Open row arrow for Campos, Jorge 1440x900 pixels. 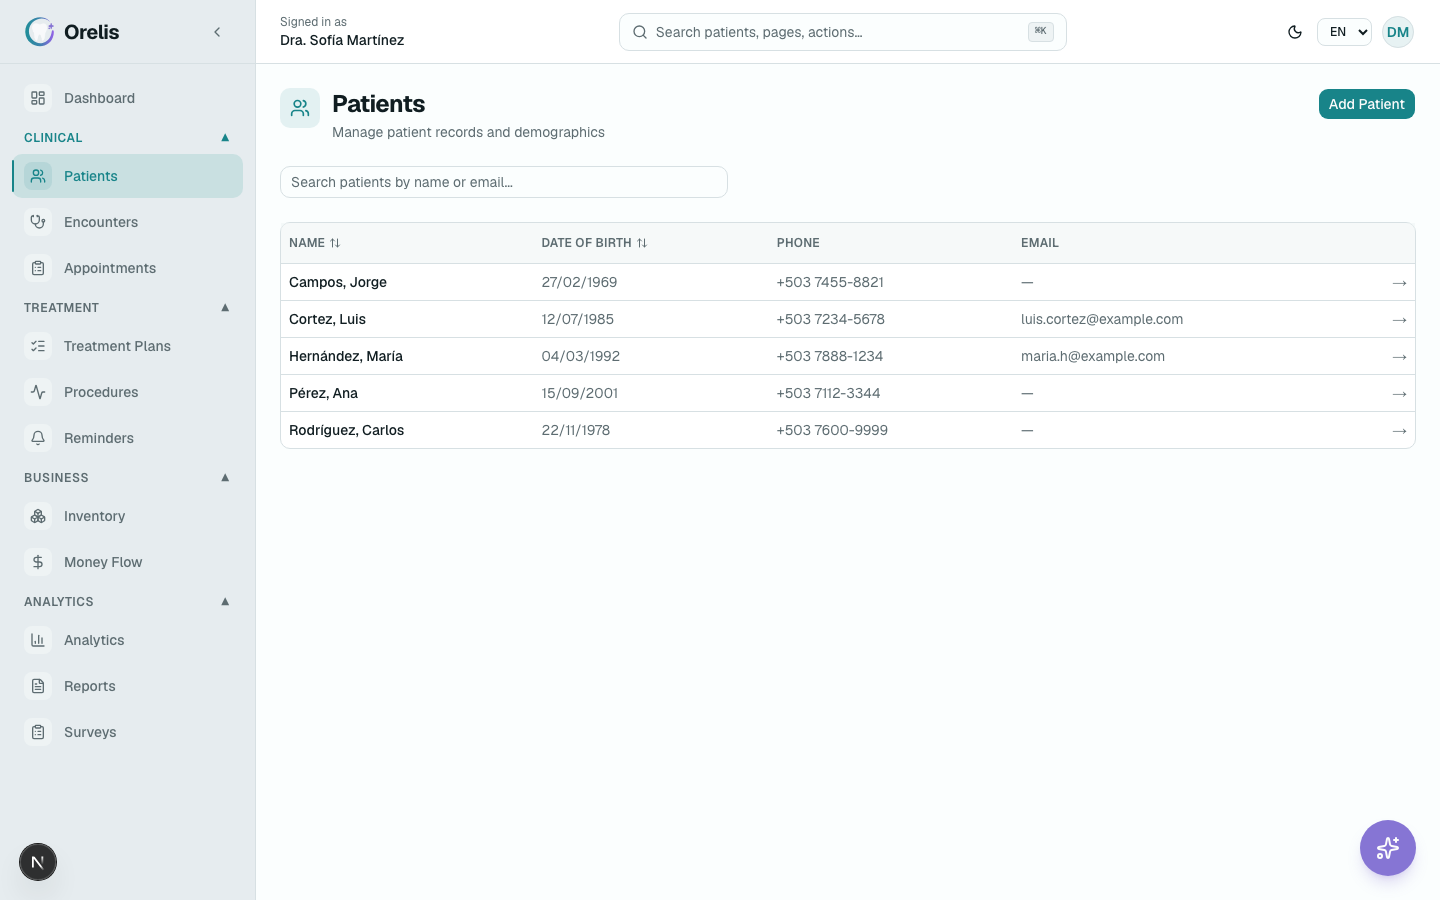(1399, 283)
